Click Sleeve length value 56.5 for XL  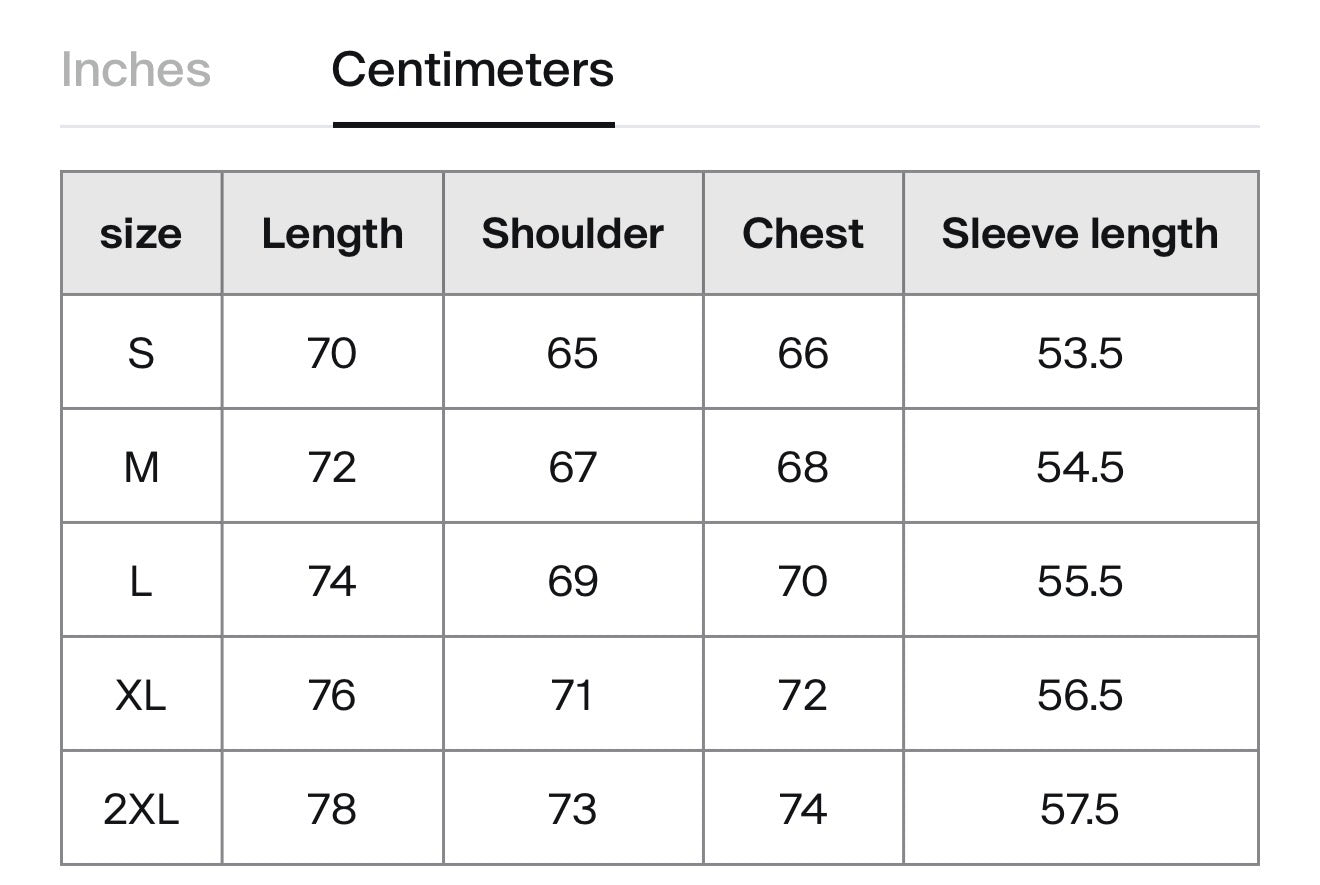pyautogui.click(x=1080, y=695)
